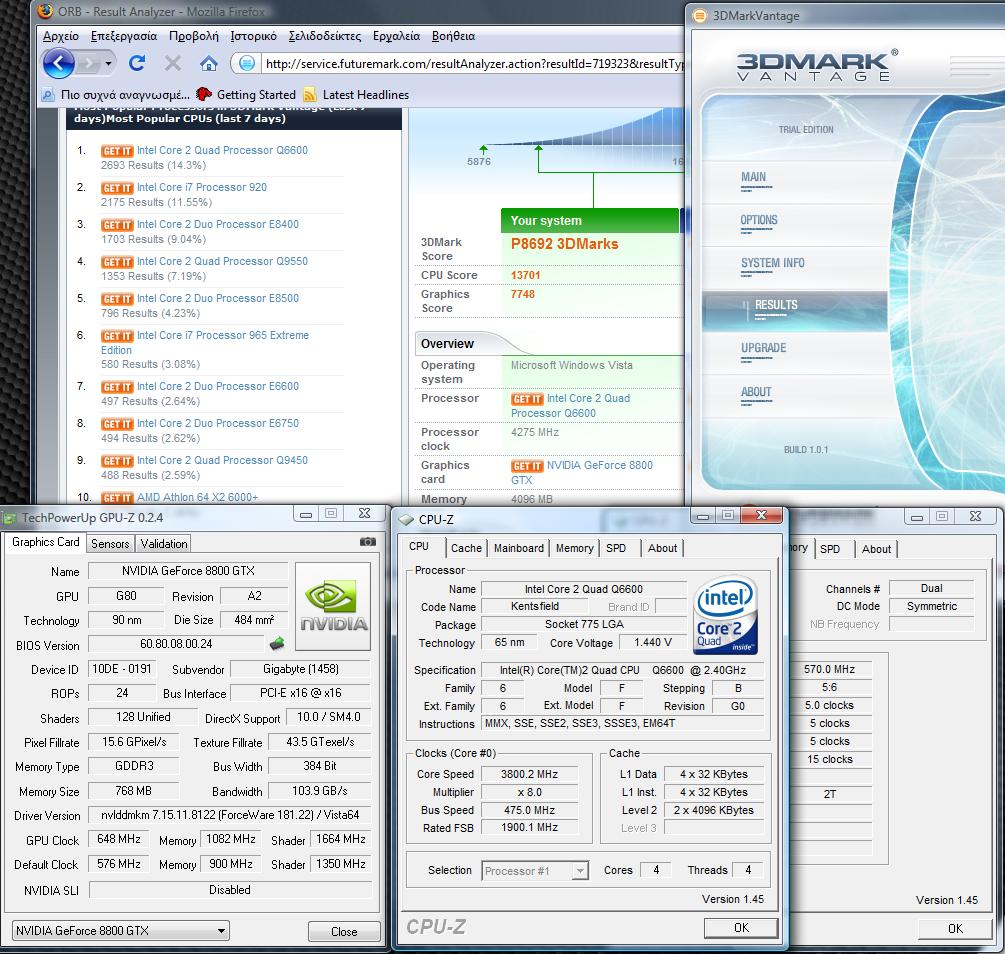1005x954 pixels.
Task: Open Intel Core 2 Quad Processor Q9550 link
Action: click(222, 261)
